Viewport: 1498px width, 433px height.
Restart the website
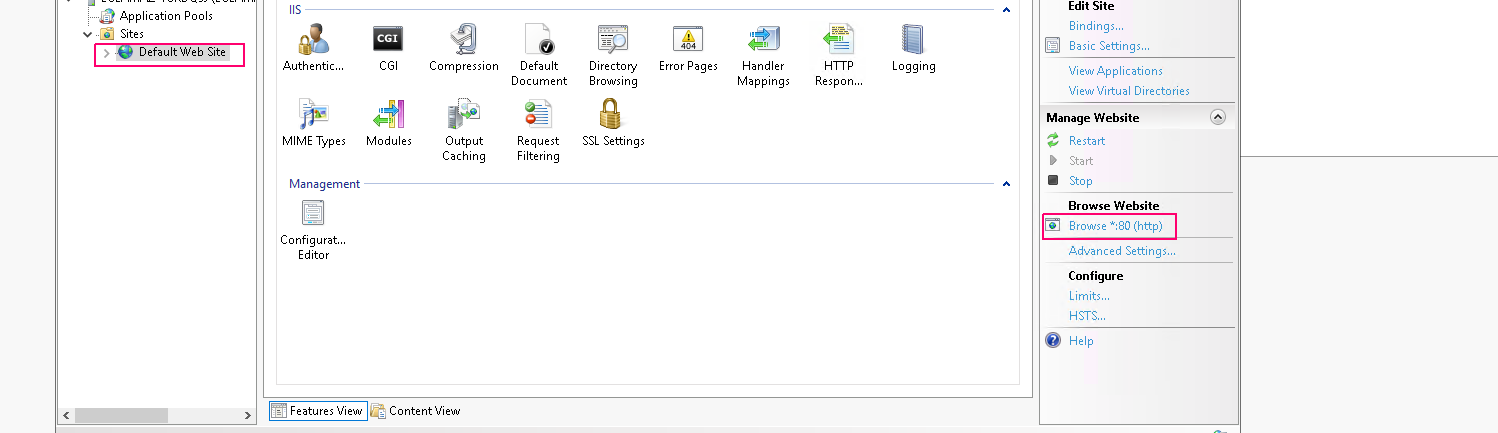[x=1087, y=141]
